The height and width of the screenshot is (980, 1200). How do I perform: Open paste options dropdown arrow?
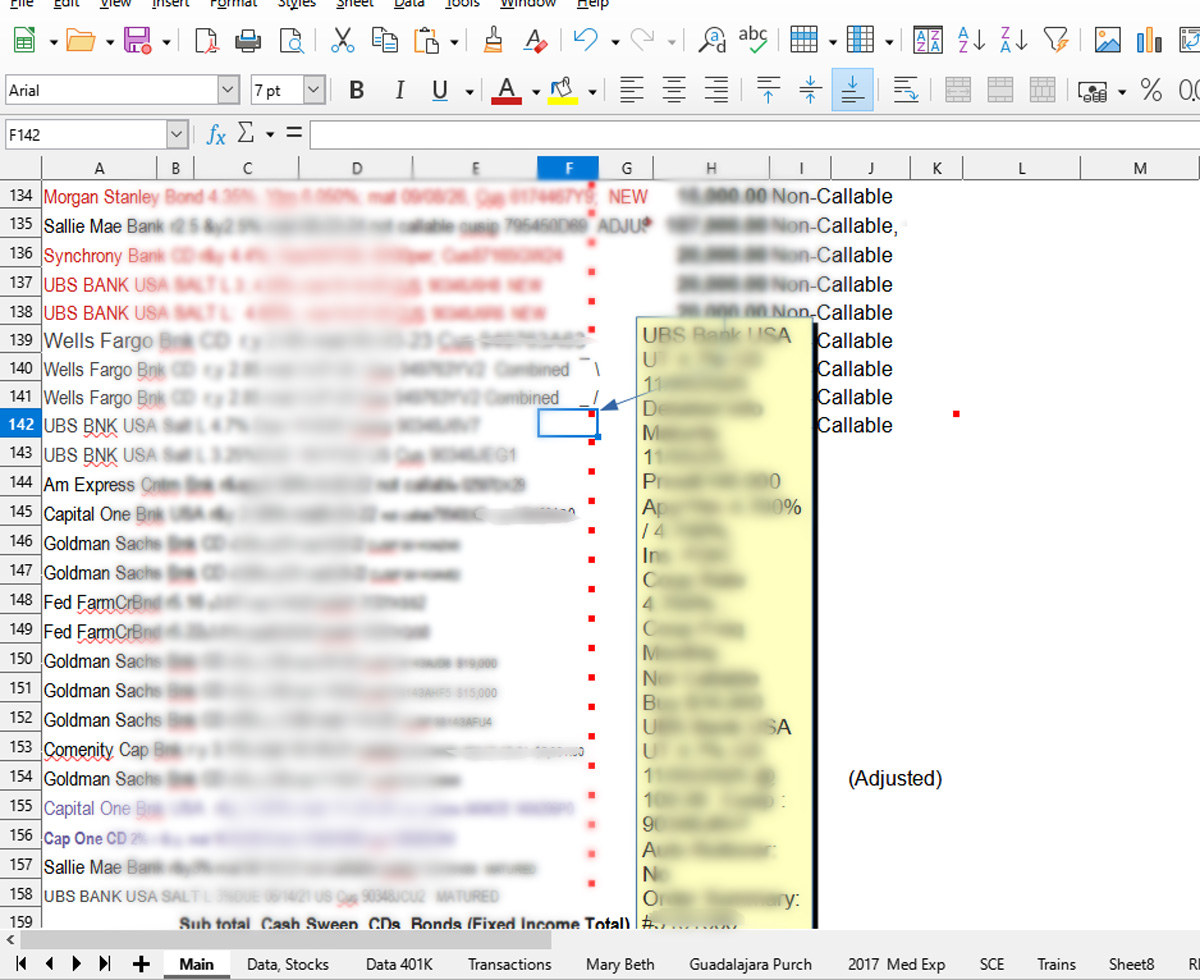tap(454, 41)
